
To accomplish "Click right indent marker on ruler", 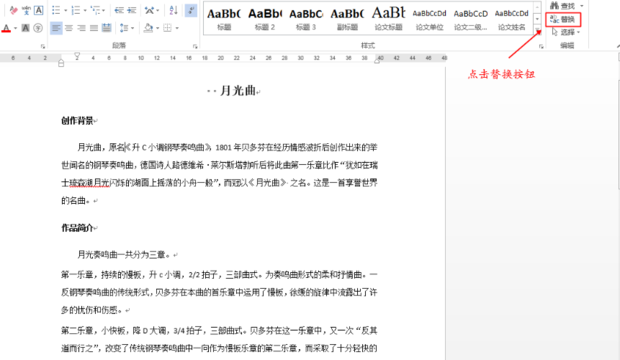I will point(377,61).
